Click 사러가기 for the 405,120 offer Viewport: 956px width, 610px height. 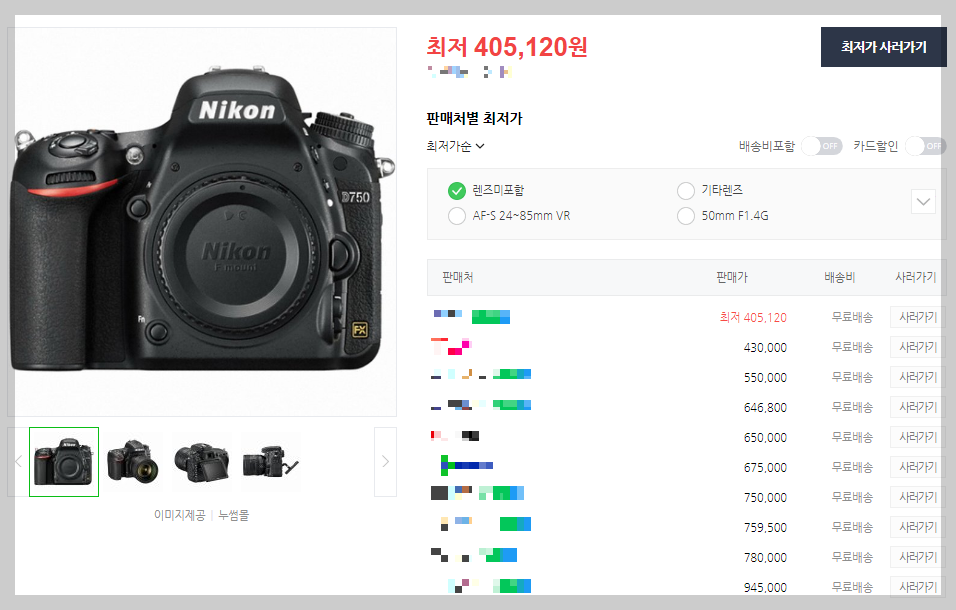(918, 317)
